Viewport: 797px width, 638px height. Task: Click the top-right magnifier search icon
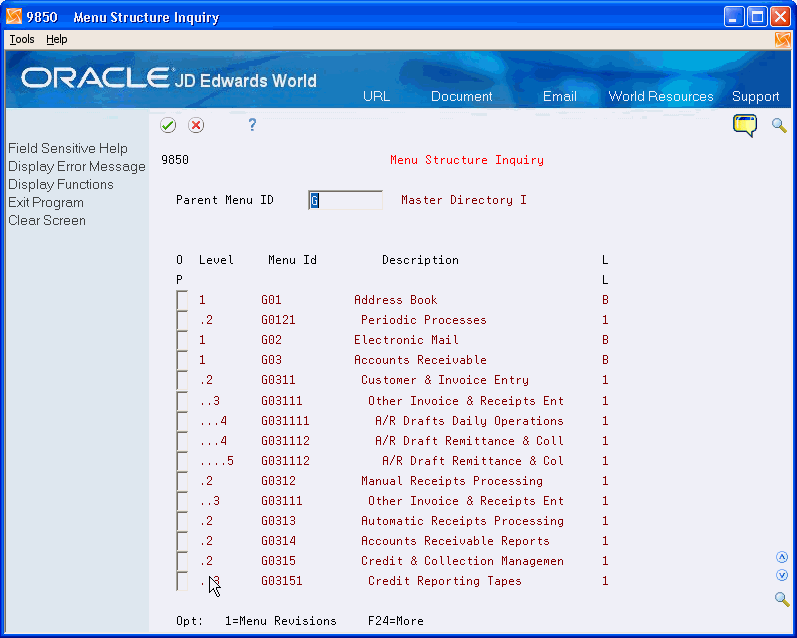[779, 125]
